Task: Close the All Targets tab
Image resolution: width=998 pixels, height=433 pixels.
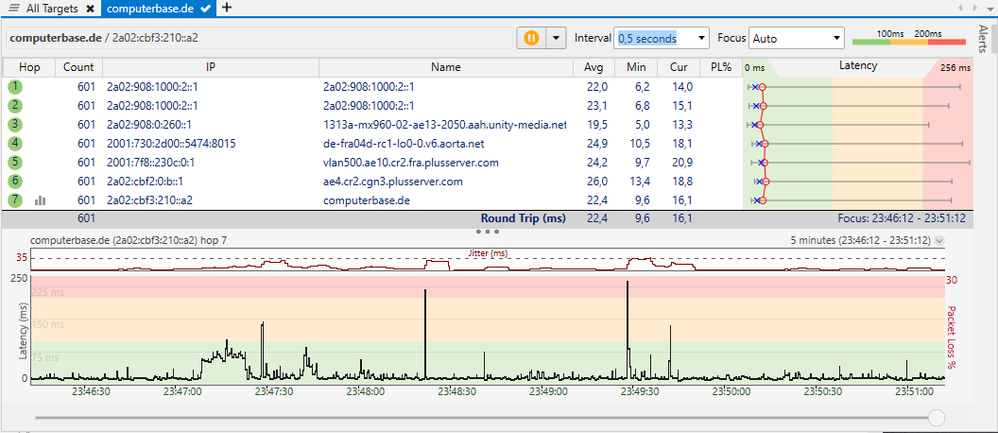Action: pos(90,8)
